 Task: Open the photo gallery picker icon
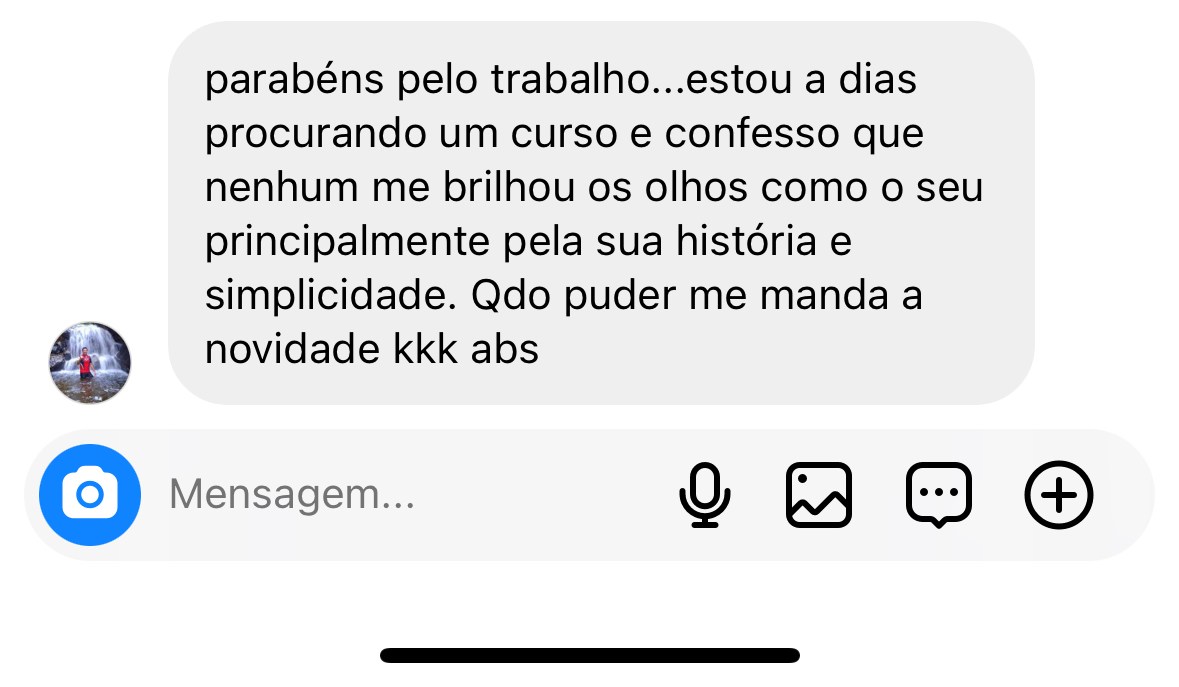pos(819,495)
